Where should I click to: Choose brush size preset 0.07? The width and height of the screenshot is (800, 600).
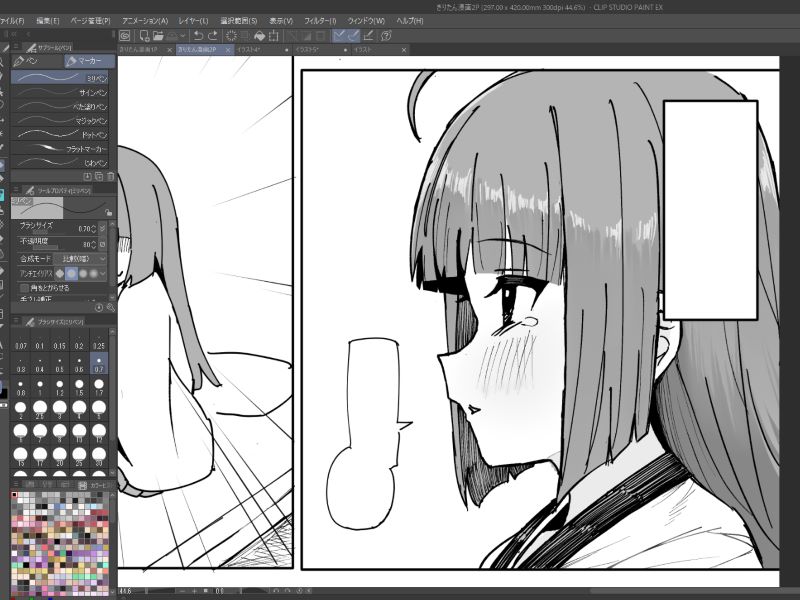(20, 340)
